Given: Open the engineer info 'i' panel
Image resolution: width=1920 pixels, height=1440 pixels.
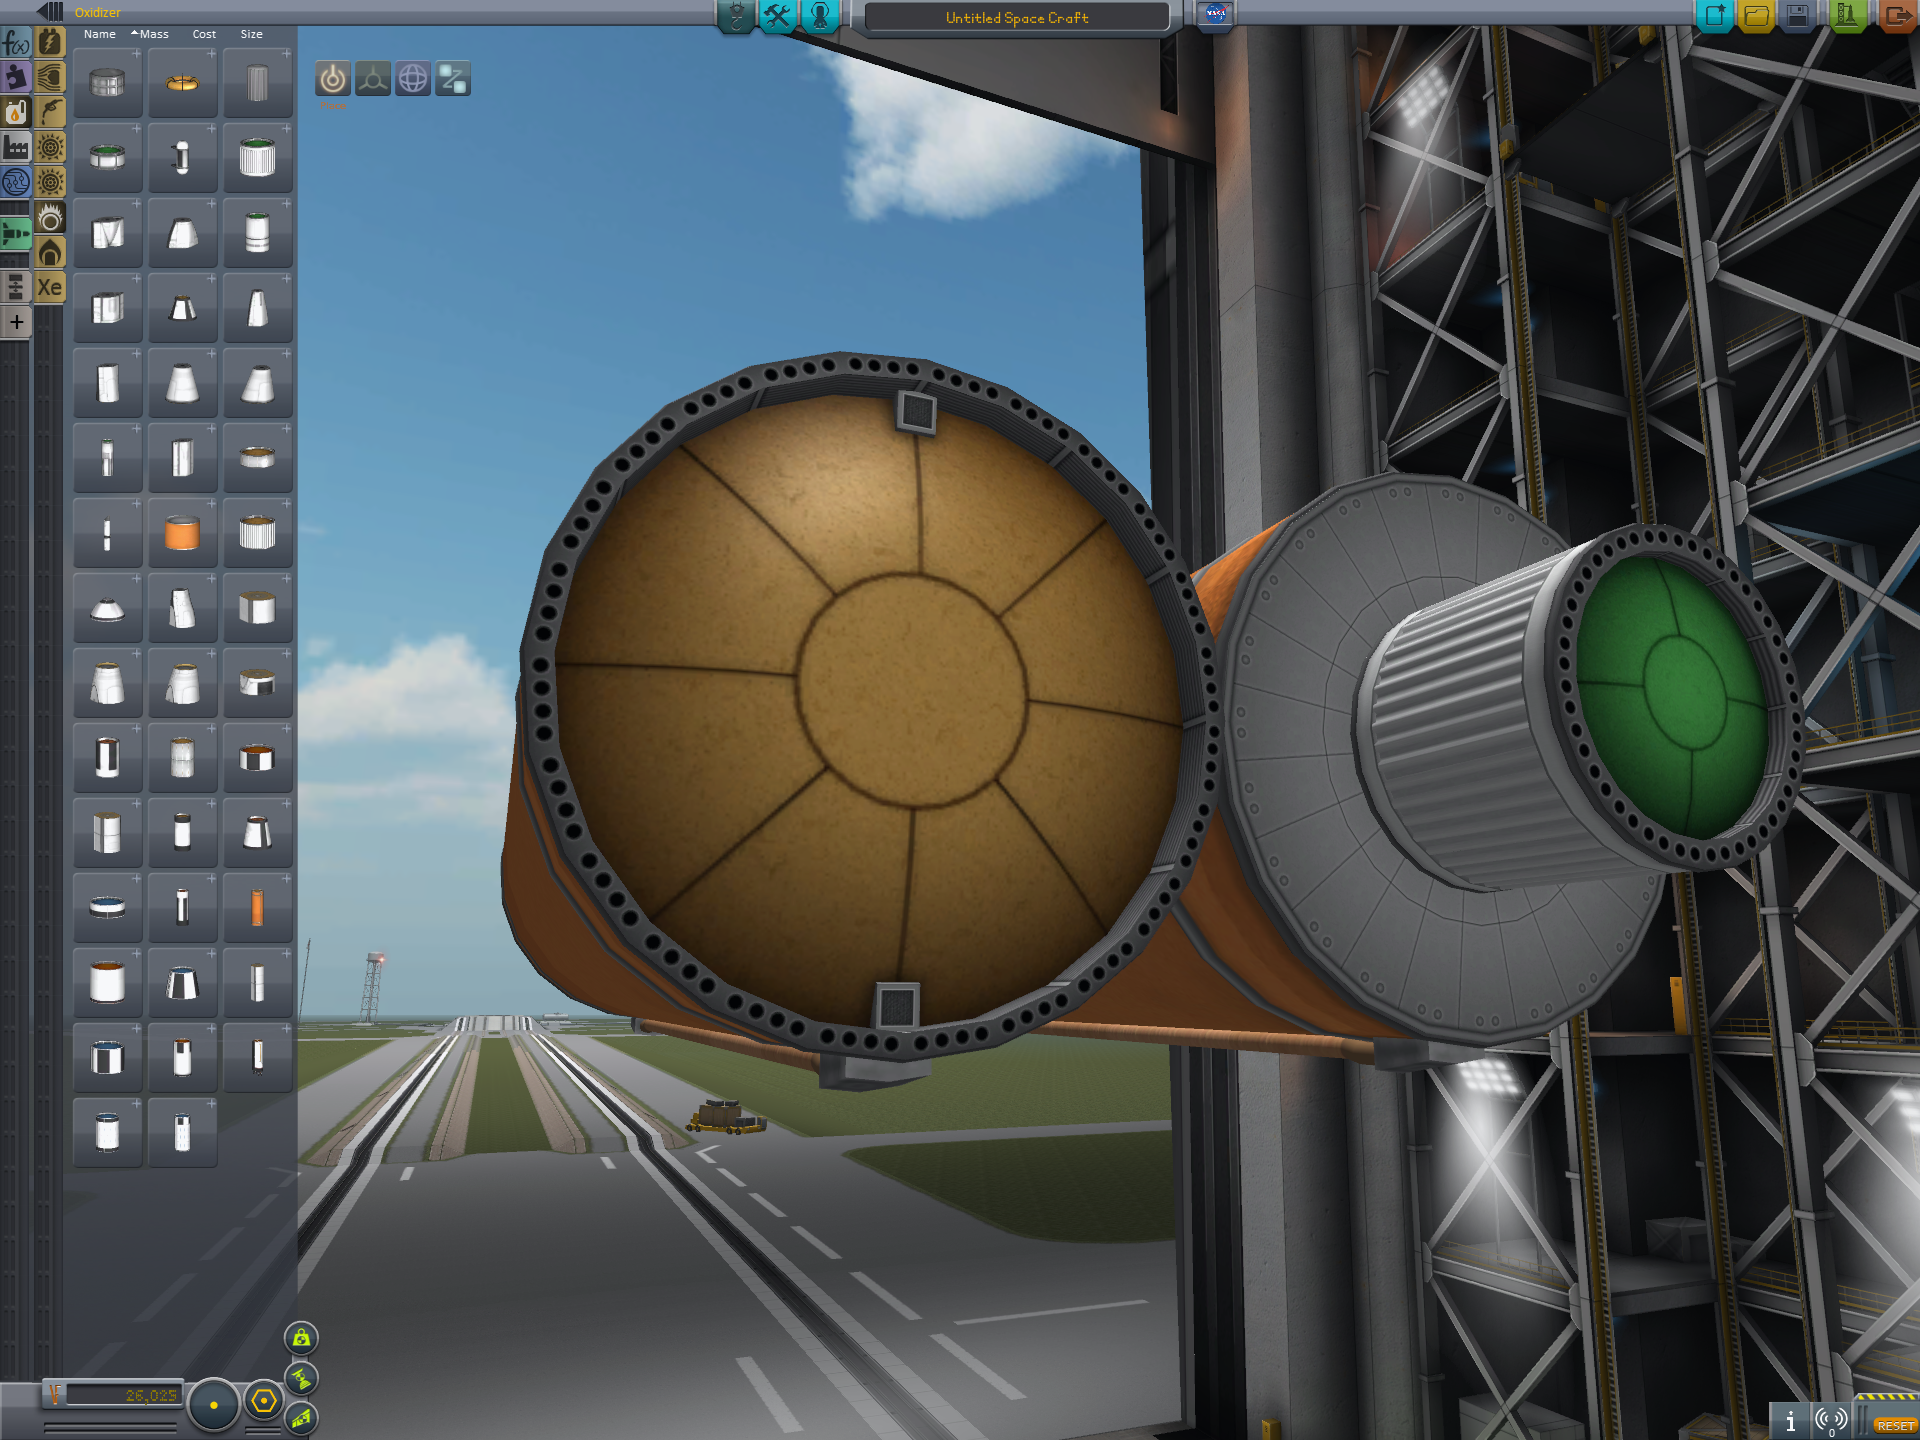Looking at the screenshot, I should 1790,1420.
